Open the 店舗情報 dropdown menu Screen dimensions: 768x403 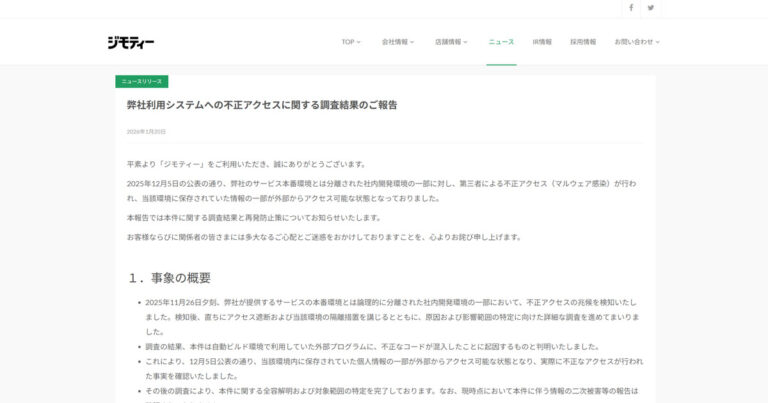451,42
